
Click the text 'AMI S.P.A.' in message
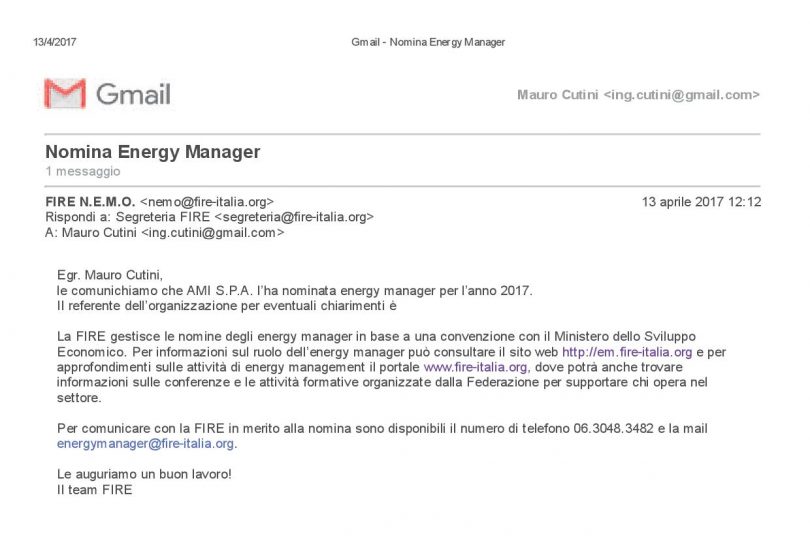pos(220,291)
